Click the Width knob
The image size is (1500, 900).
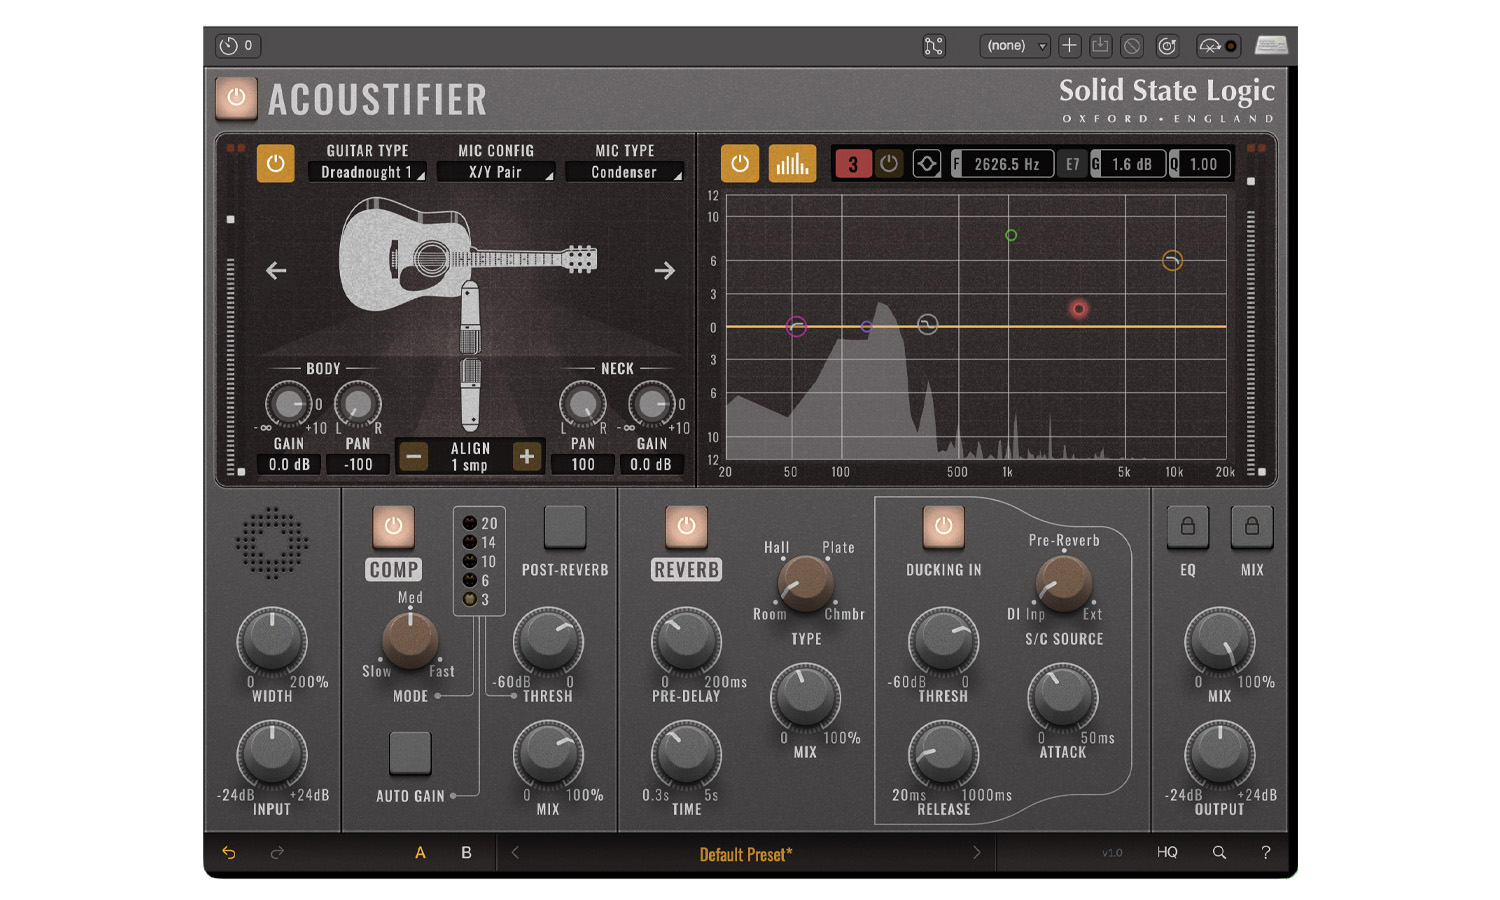click(x=272, y=641)
